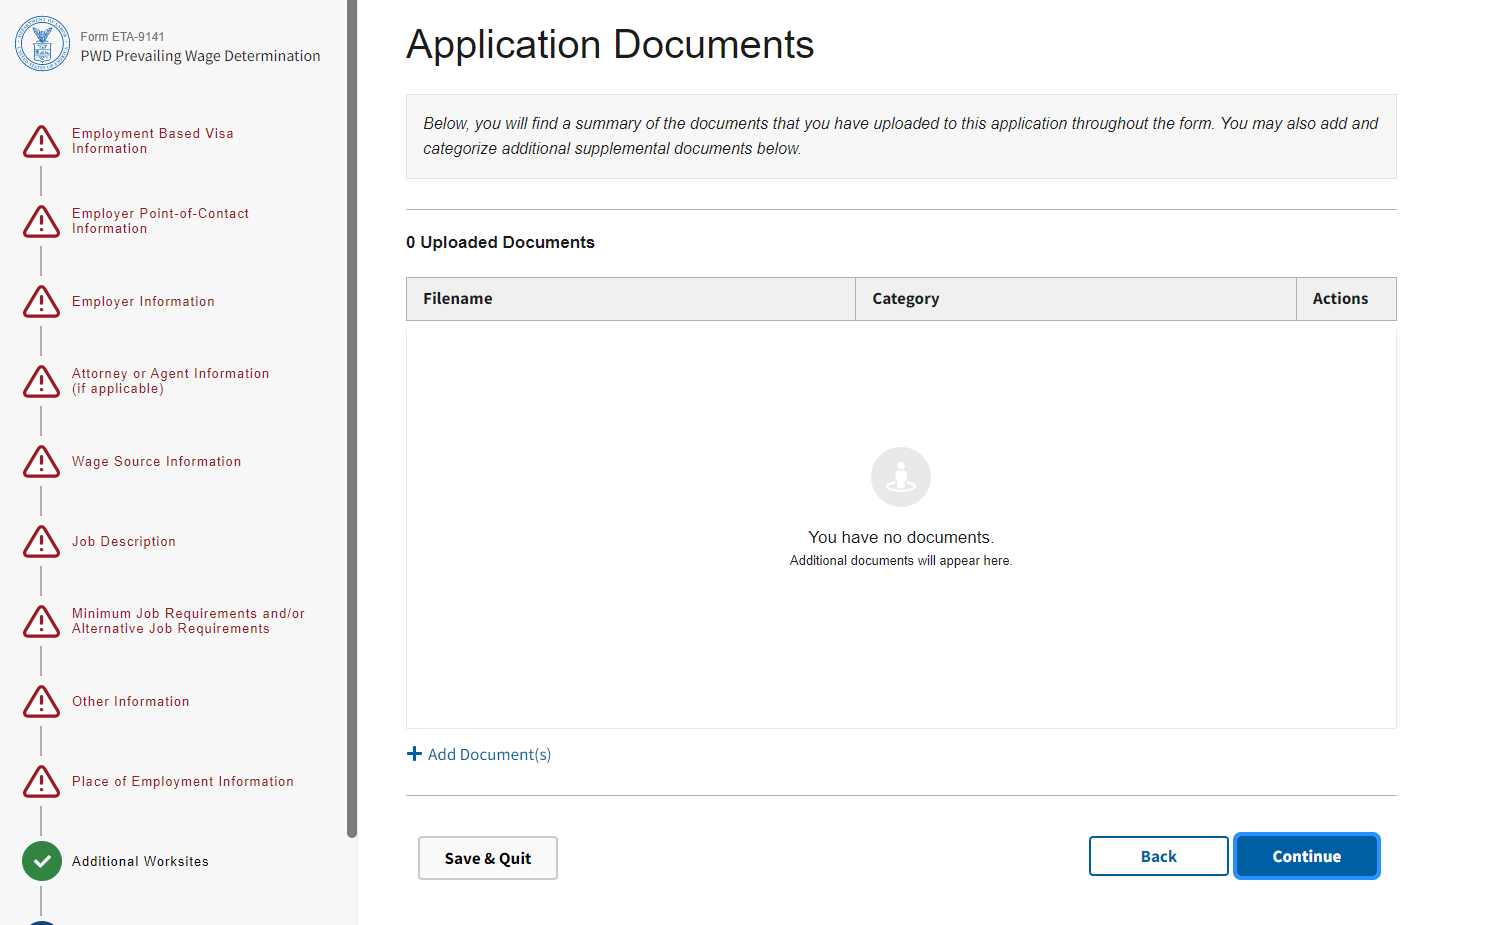
Task: Click warning icon next to Job Description
Action: point(41,542)
